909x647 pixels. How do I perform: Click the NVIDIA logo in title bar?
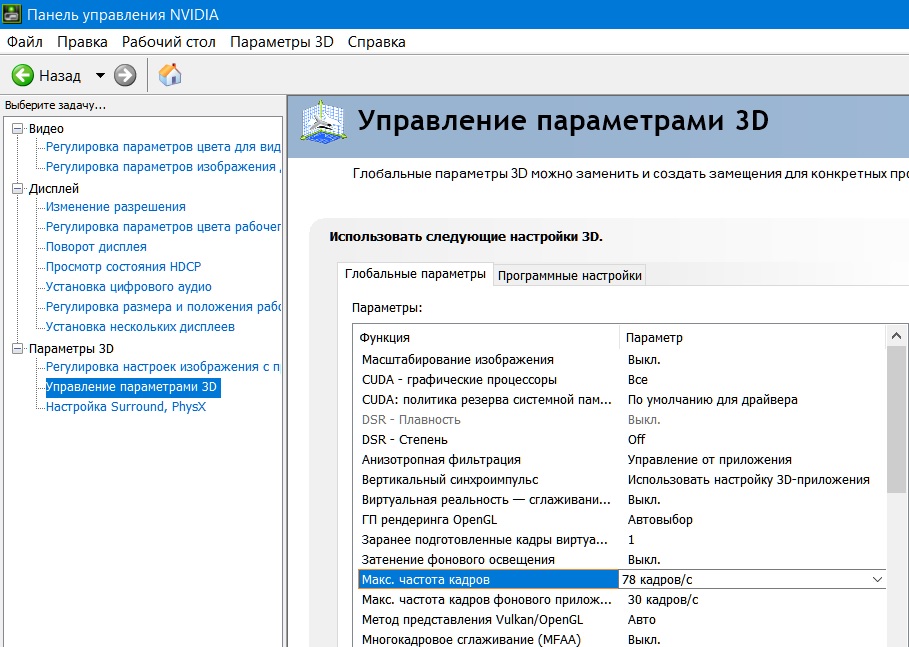[14, 14]
